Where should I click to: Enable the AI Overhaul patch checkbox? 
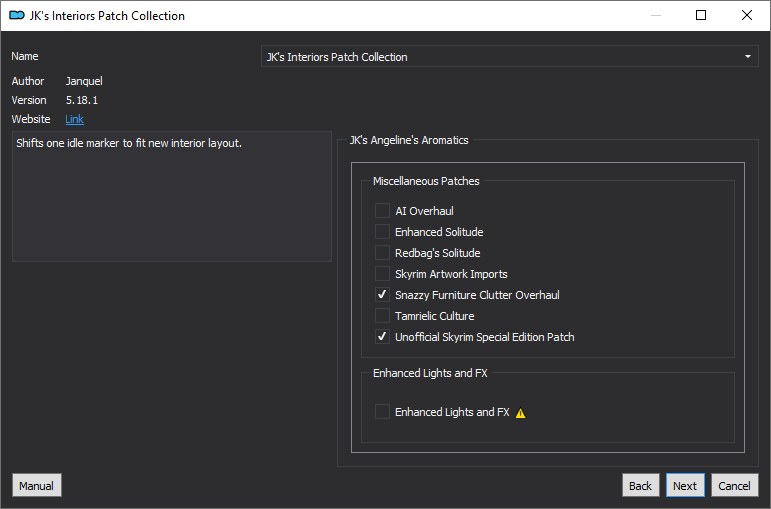coord(382,210)
